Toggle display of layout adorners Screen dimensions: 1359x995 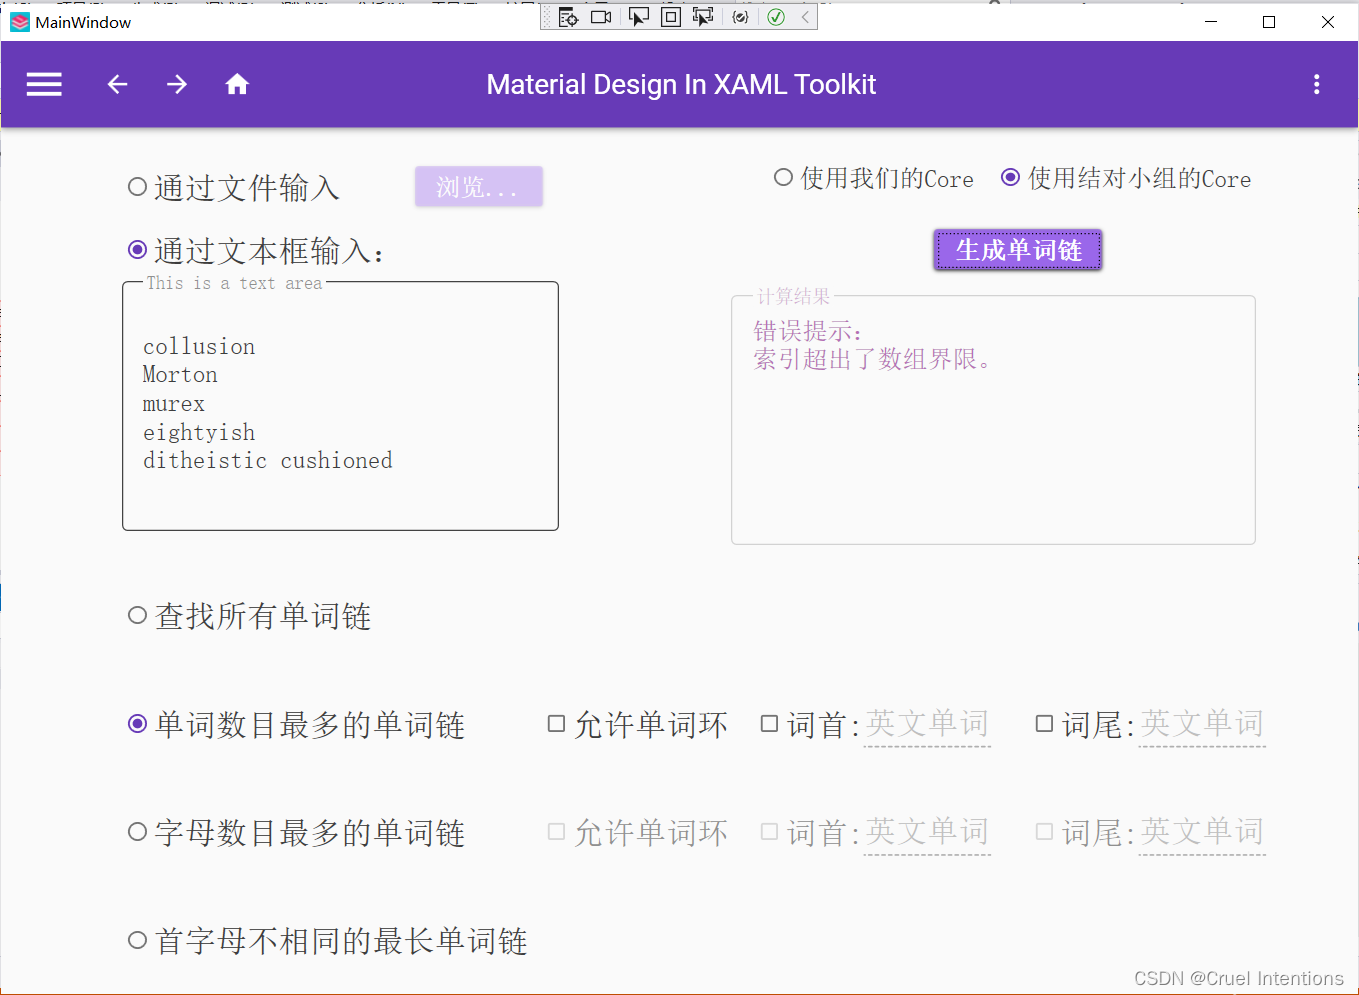click(x=670, y=16)
